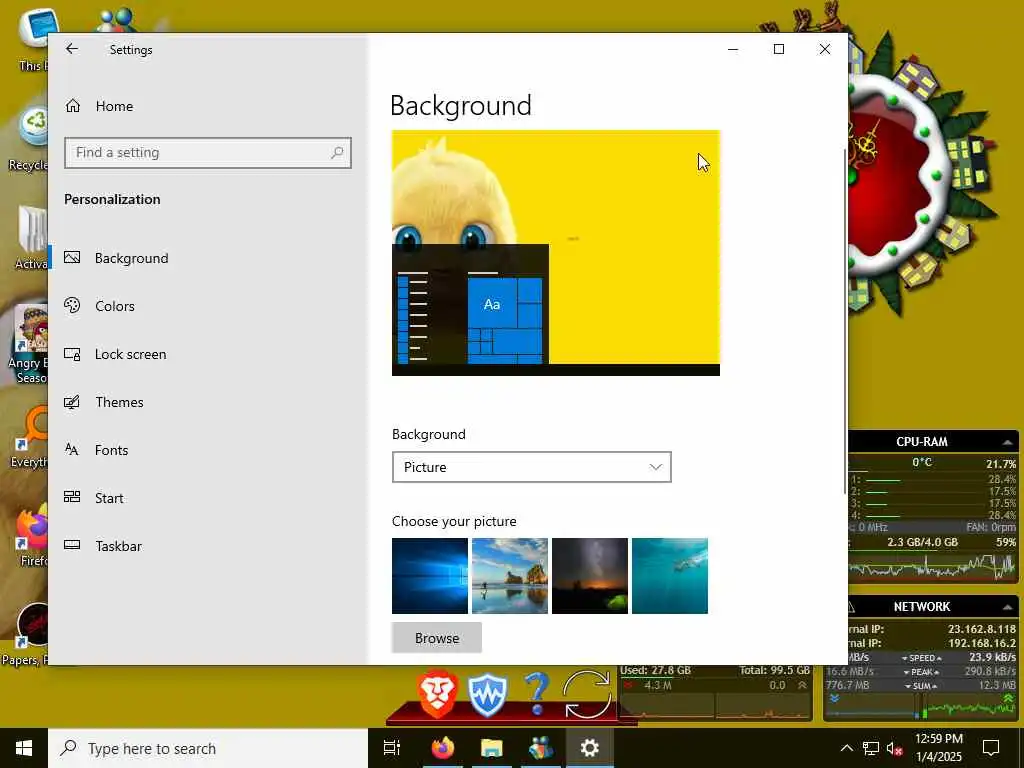Open the Themes settings page

[104, 402]
